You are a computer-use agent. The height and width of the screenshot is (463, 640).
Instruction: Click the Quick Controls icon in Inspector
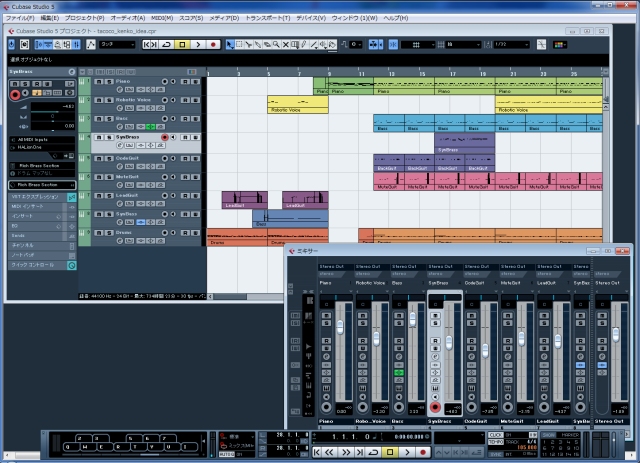71,265
